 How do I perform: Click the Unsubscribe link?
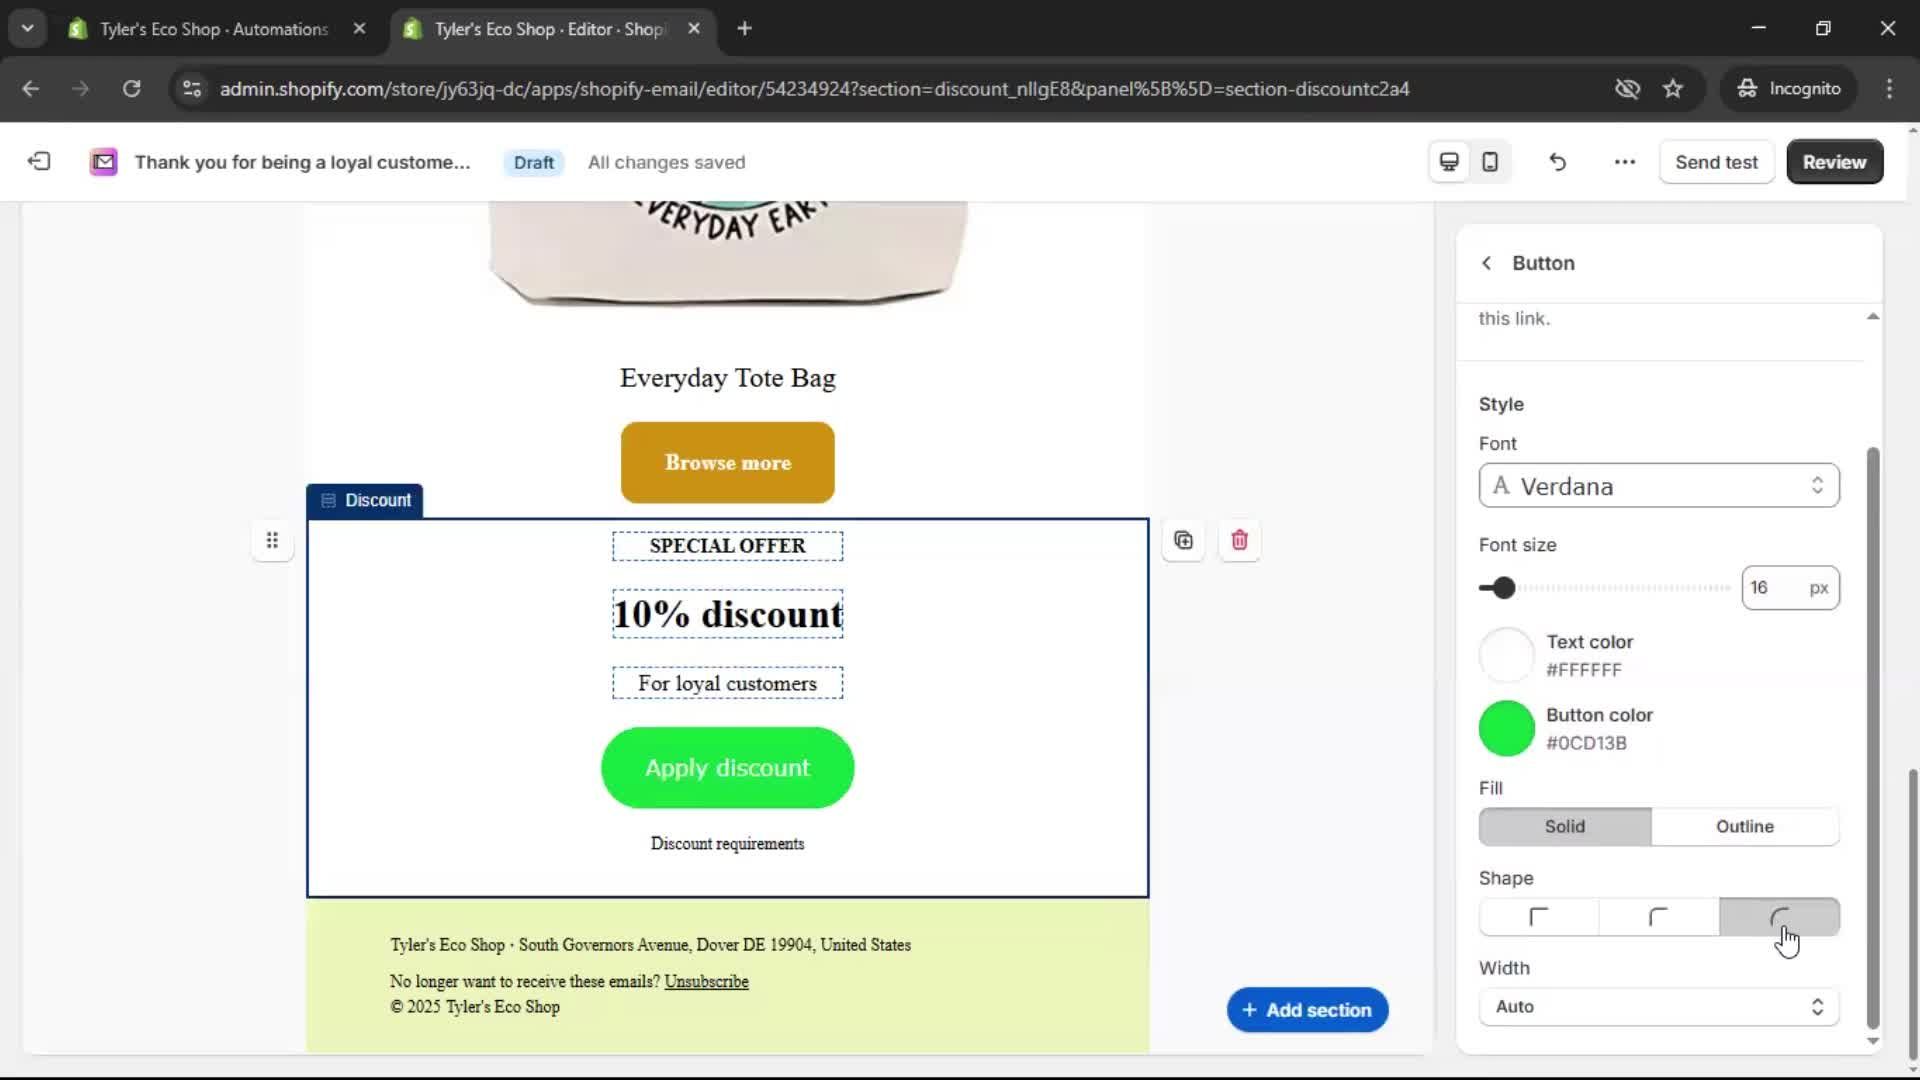click(706, 981)
